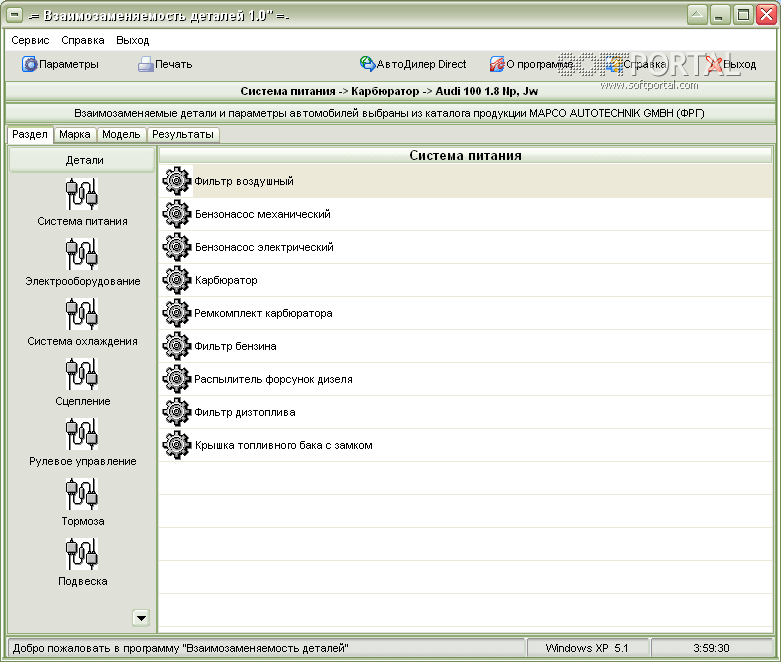Image resolution: width=781 pixels, height=662 pixels.
Task: Select the Ремкомплект карбюратора row text
Action: 263,313
